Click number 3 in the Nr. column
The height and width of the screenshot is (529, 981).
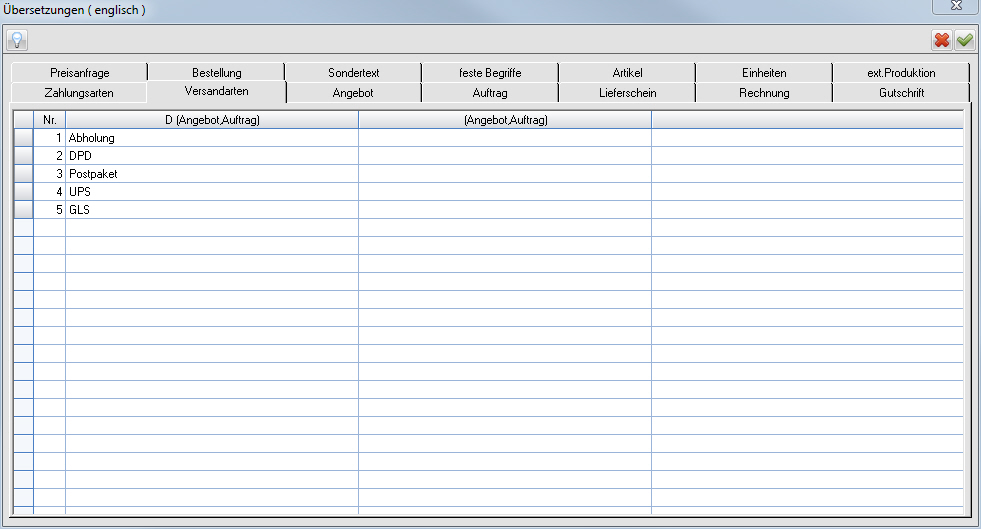tap(49, 174)
